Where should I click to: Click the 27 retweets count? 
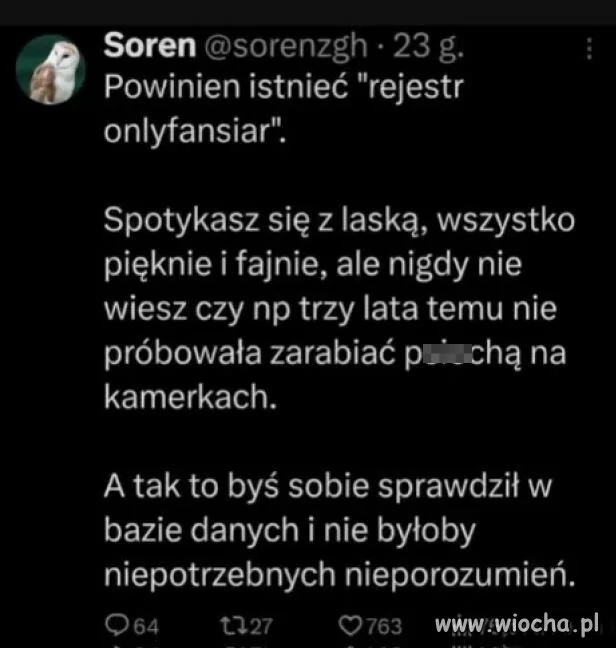(x=261, y=626)
